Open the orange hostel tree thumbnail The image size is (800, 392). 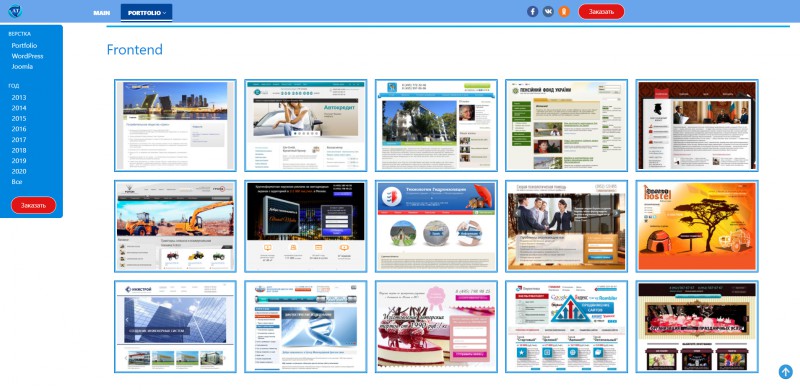click(x=697, y=226)
